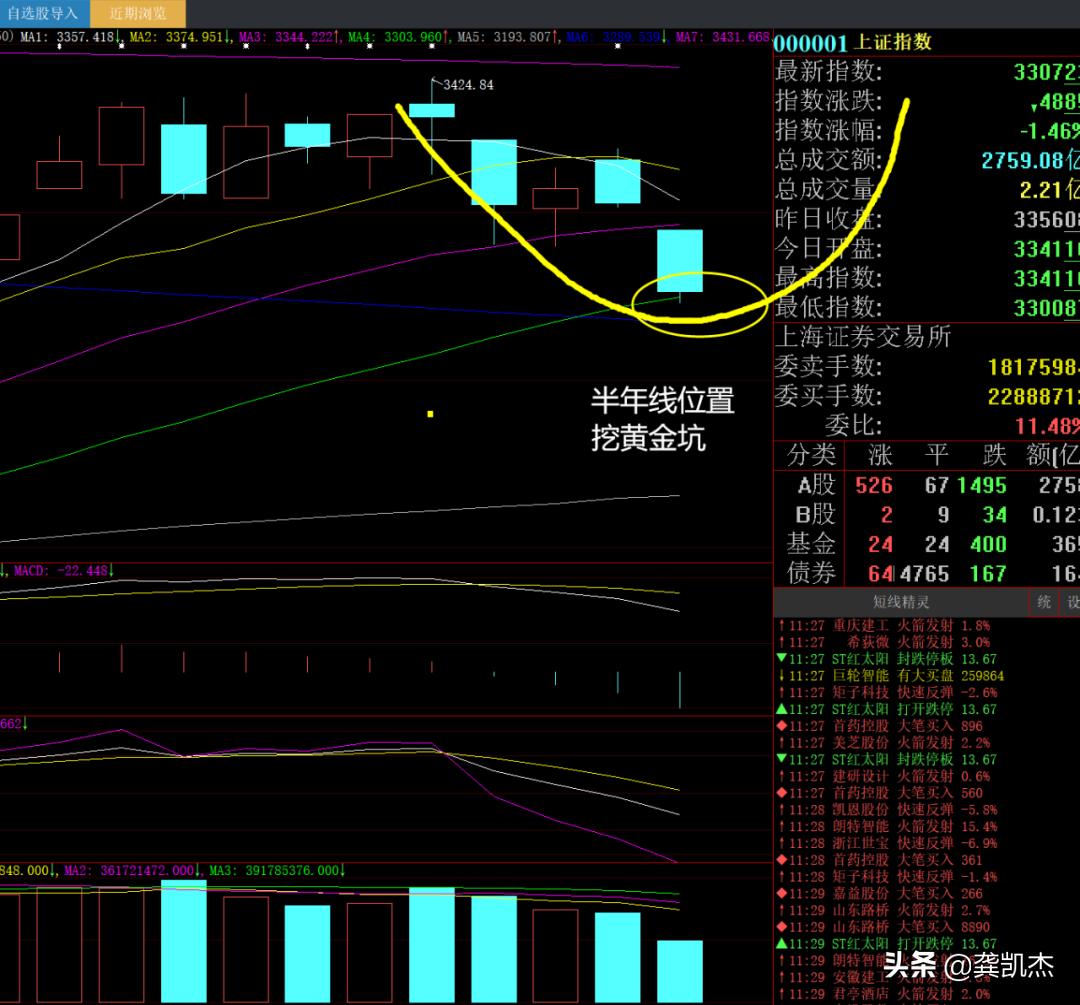Viewport: 1080px width, 1005px height.
Task: Switch to the 近期浏览 tab
Action: click(137, 14)
